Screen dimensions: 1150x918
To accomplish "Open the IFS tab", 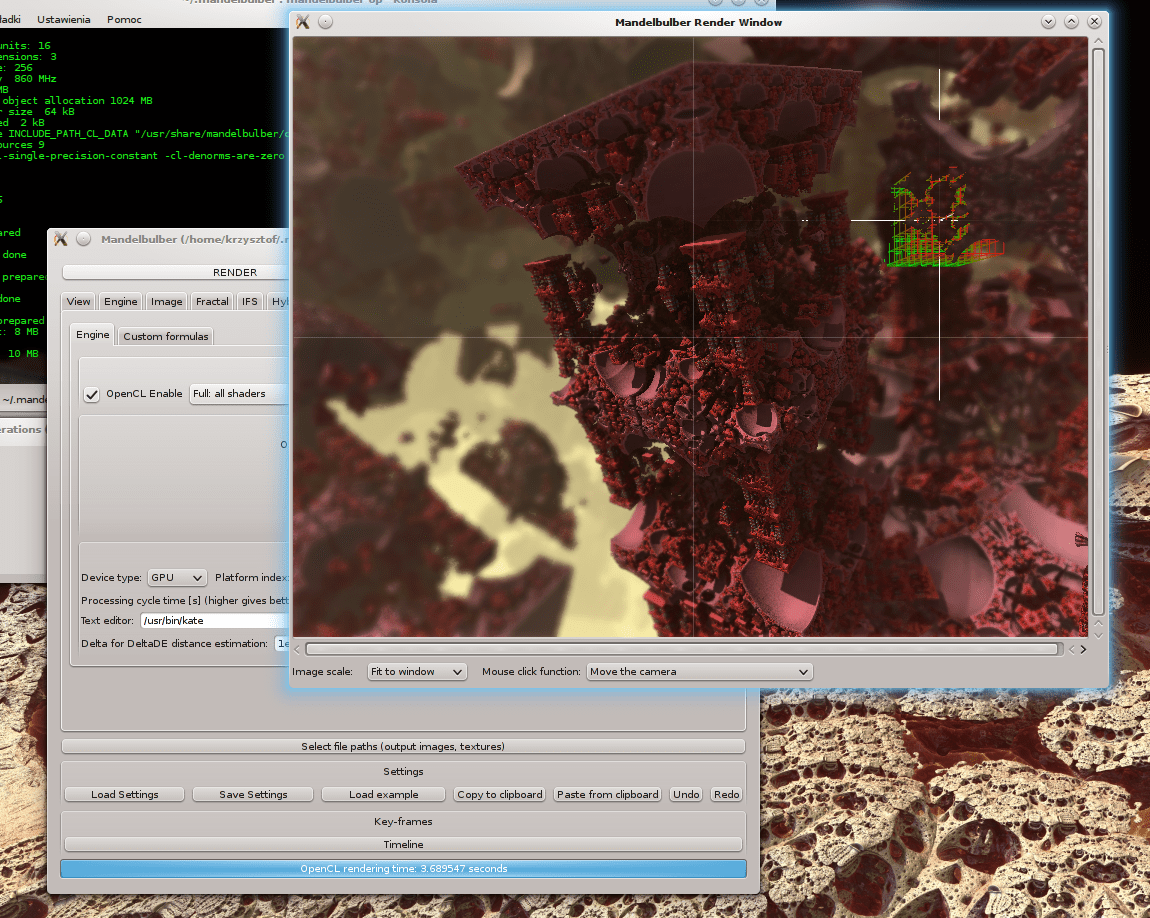I will pyautogui.click(x=249, y=301).
